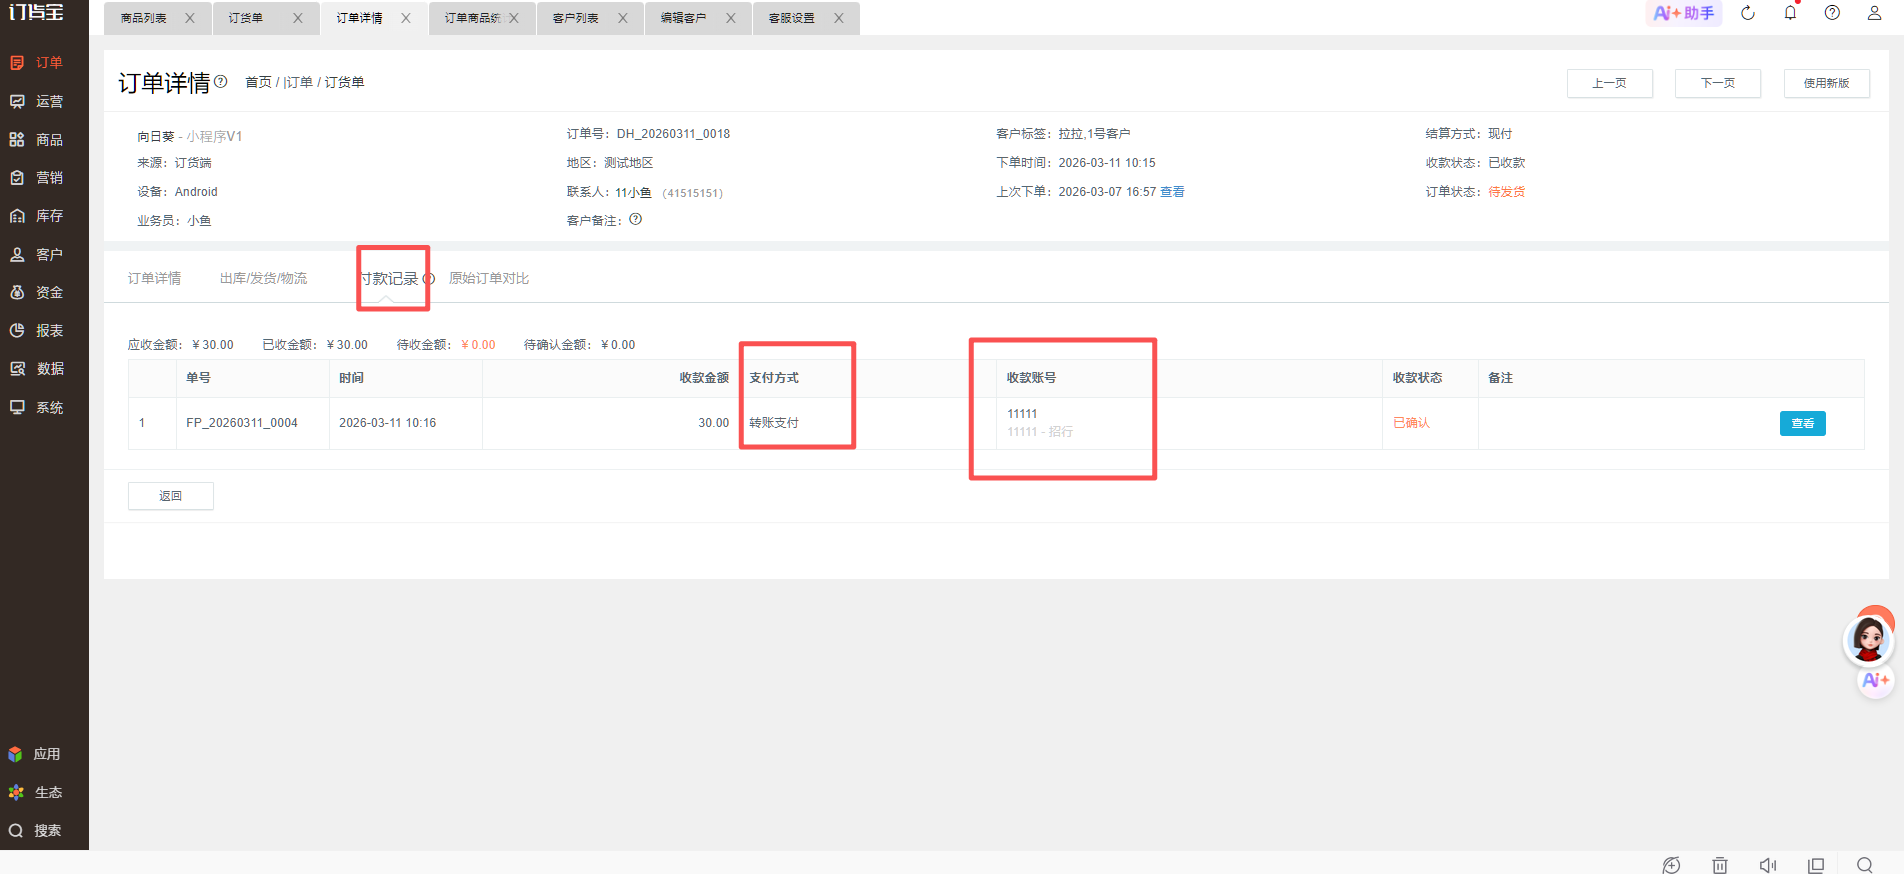Click 查看 link next to 上次下单
This screenshot has width=1904, height=874.
[x=1172, y=192]
